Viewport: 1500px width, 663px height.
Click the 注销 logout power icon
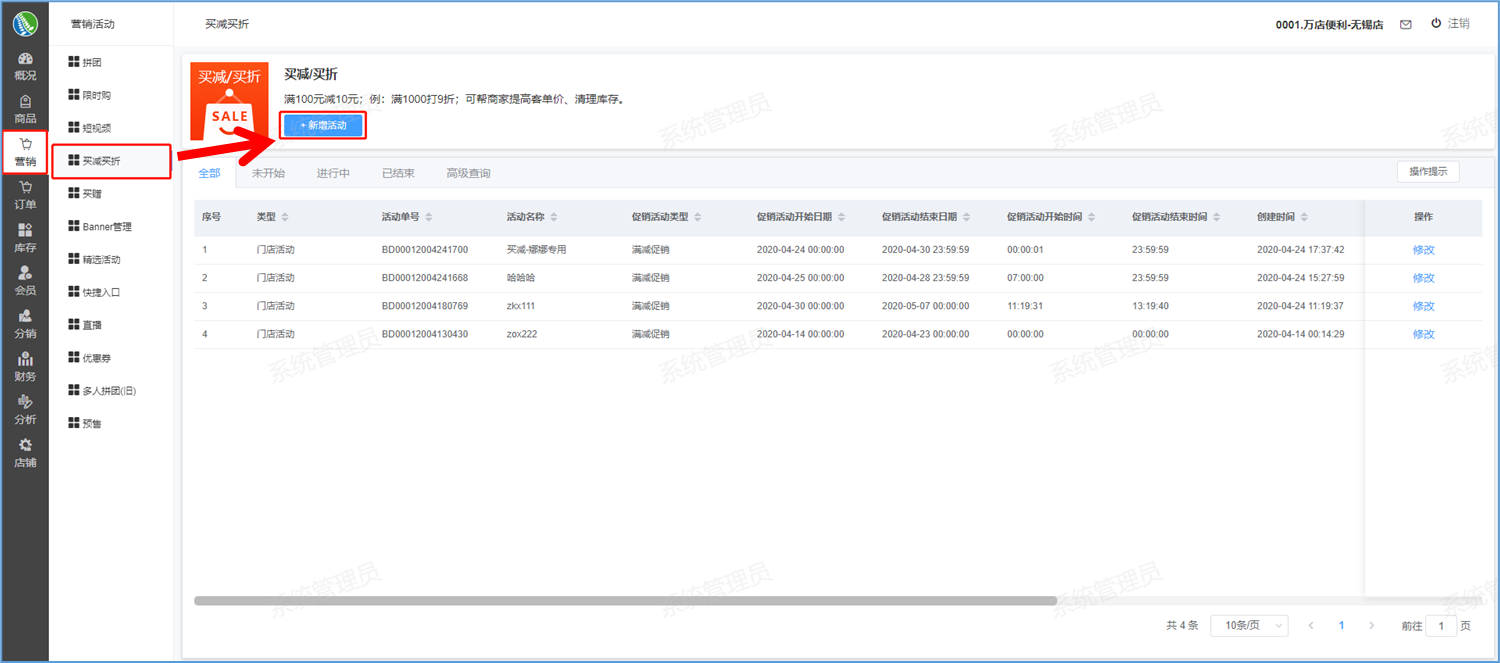click(1436, 23)
